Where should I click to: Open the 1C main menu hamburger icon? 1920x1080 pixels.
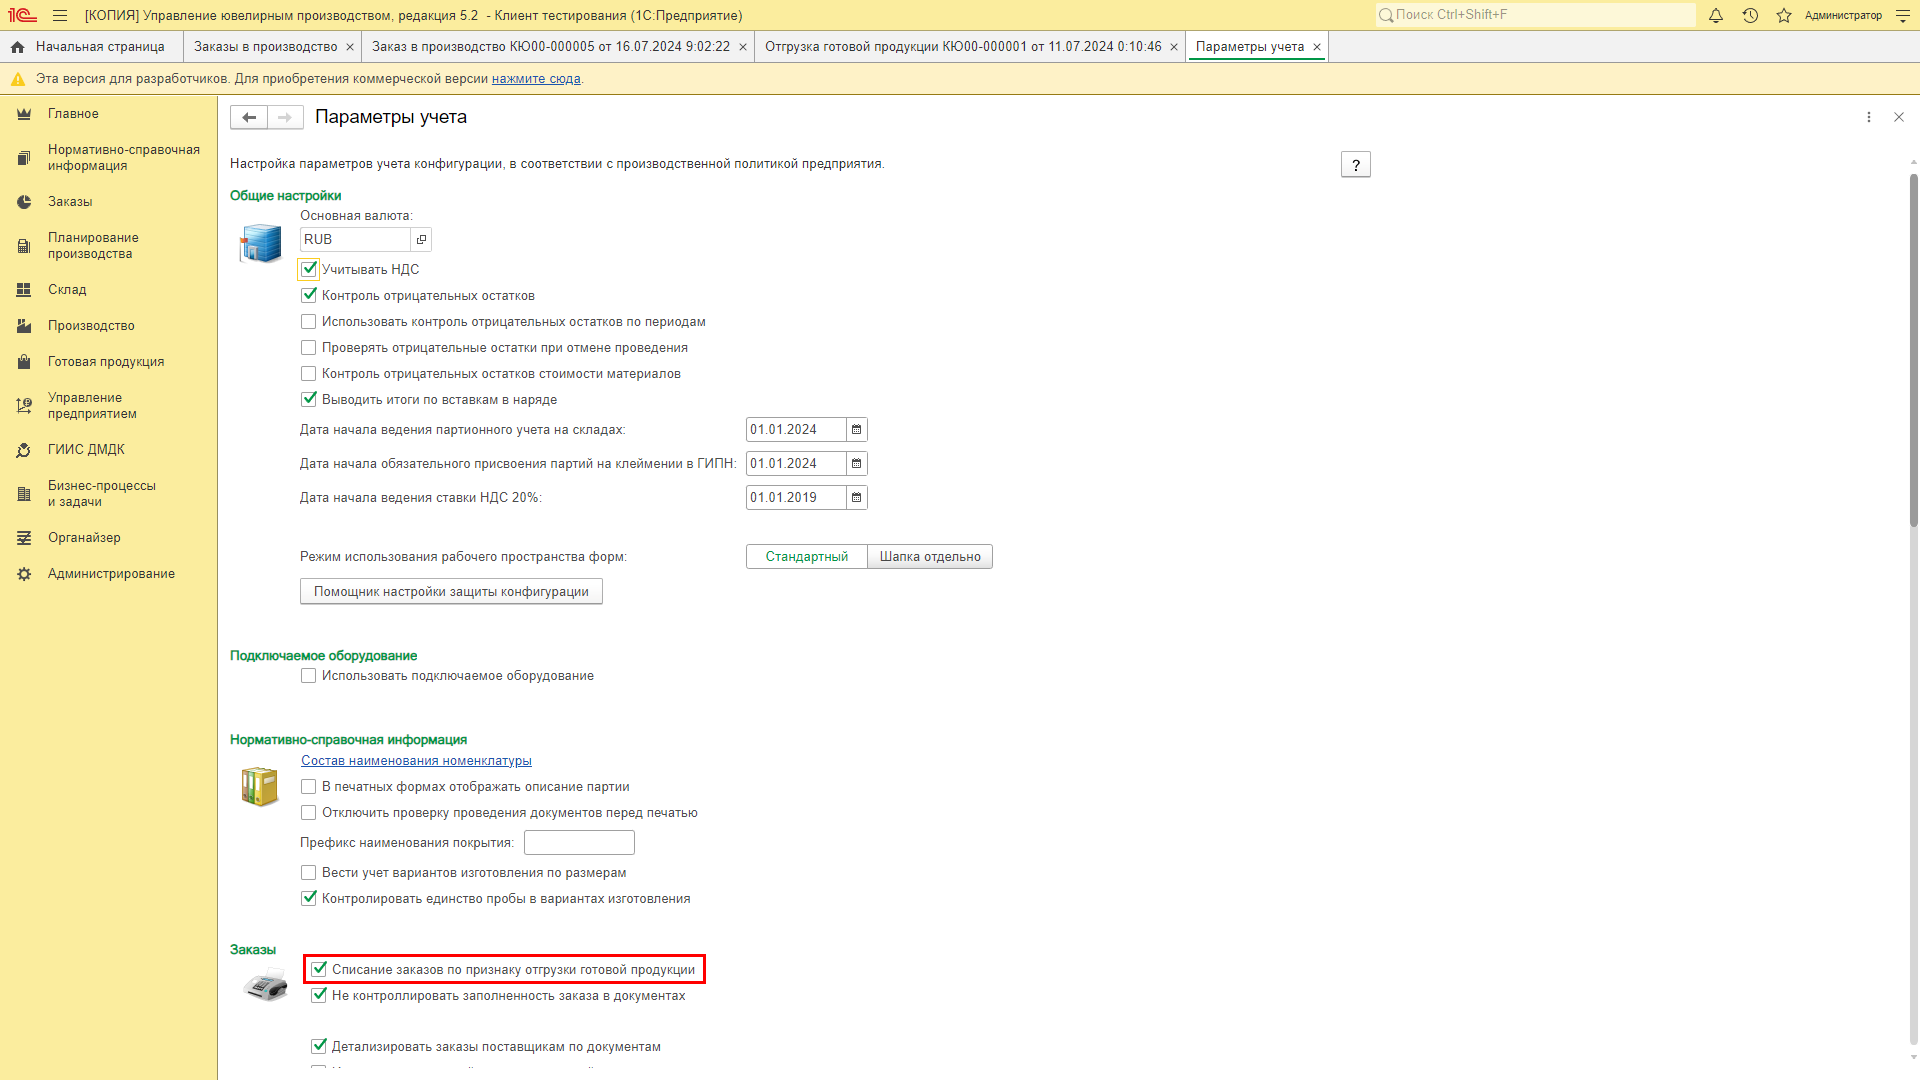(60, 15)
